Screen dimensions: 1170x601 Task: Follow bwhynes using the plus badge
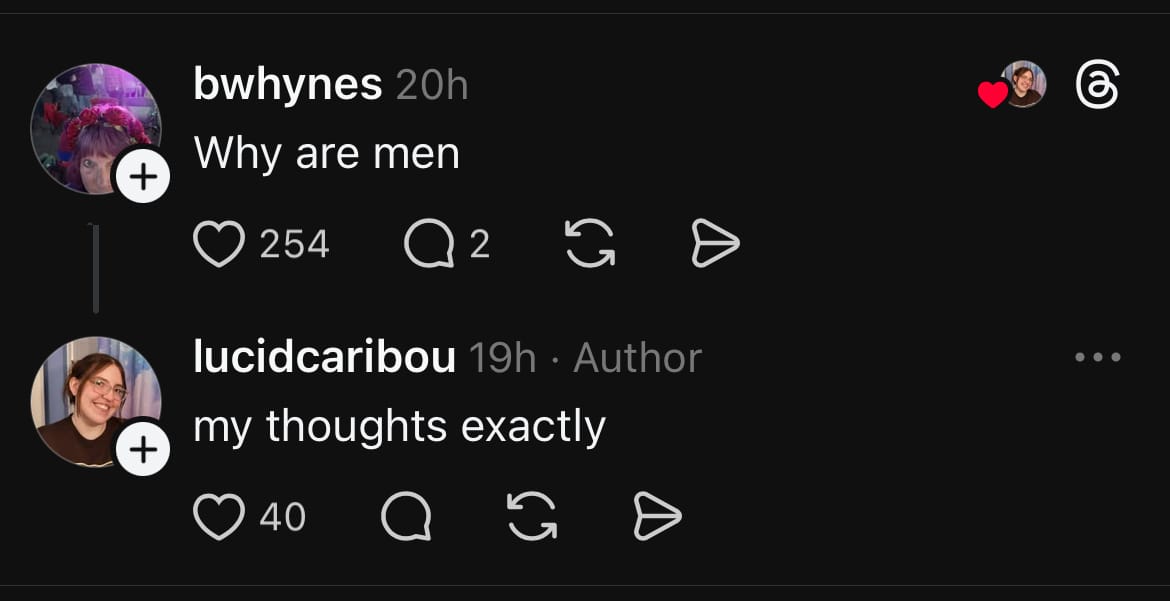click(143, 176)
